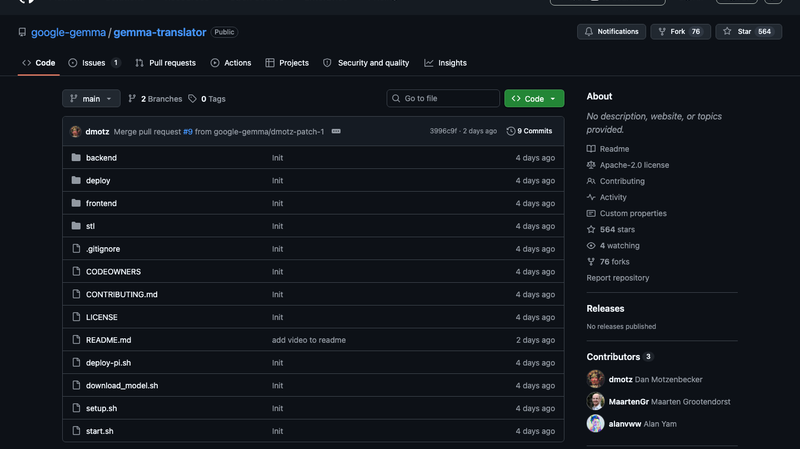Screen dimensions: 800x449
Task: Open the CODEOWNERS file
Action: coord(113,271)
